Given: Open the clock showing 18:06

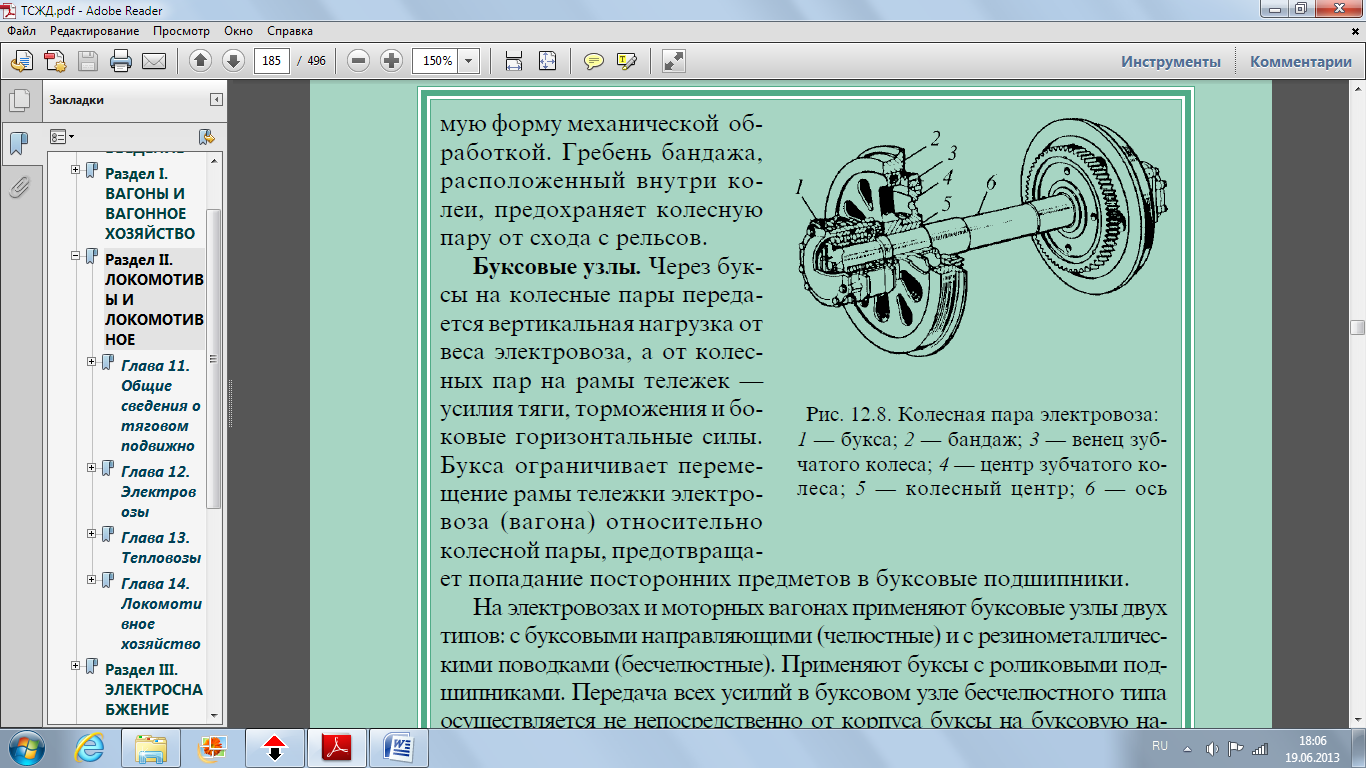Looking at the screenshot, I should (x=1313, y=747).
